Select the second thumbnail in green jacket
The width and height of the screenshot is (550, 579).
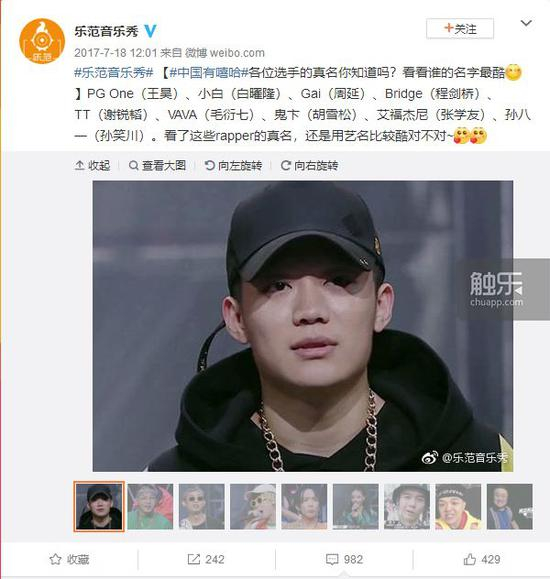(x=150, y=506)
